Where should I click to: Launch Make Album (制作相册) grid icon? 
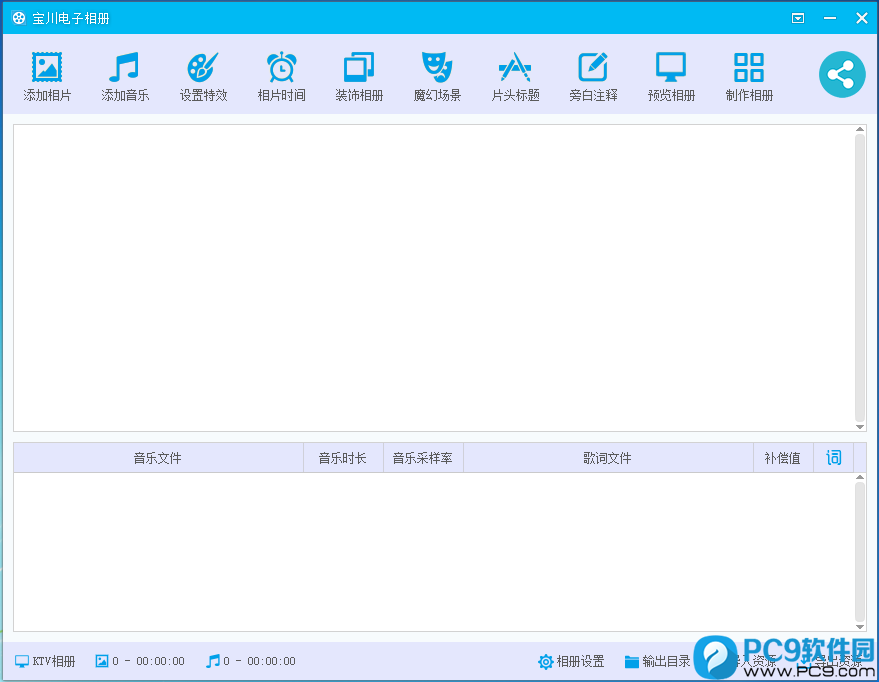coord(749,68)
